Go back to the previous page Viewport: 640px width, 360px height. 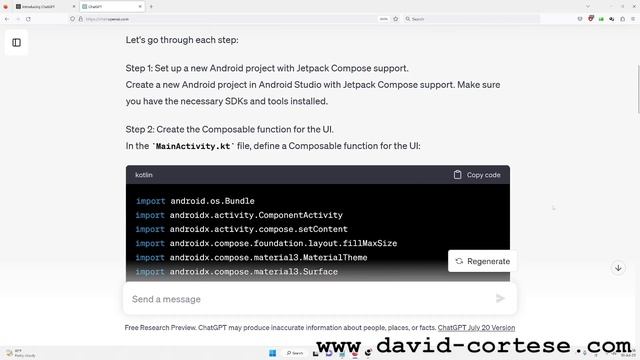click(x=7, y=19)
